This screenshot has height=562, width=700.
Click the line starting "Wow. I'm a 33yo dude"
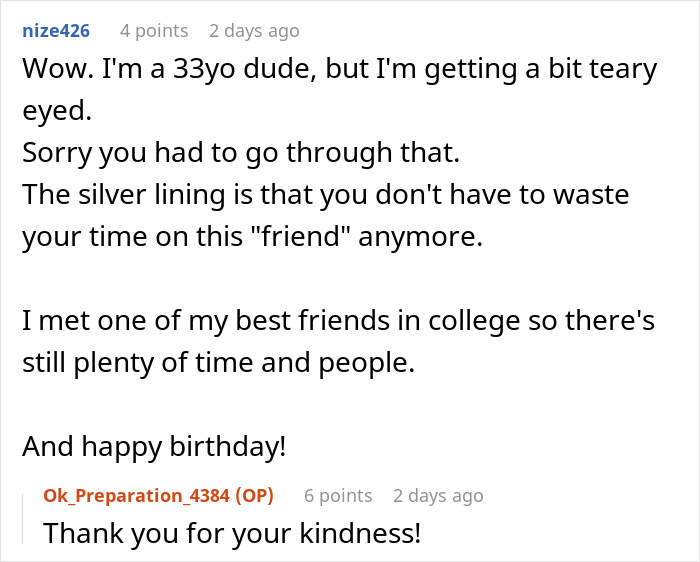coord(340,70)
